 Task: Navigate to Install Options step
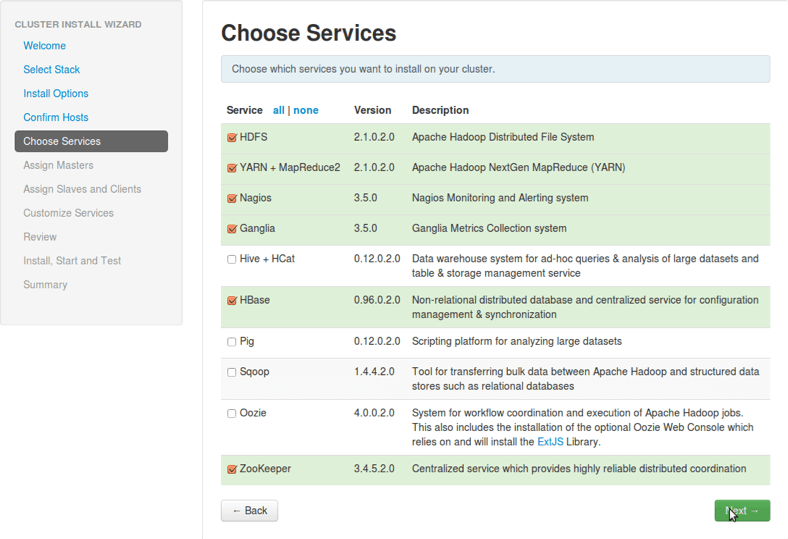(x=56, y=94)
